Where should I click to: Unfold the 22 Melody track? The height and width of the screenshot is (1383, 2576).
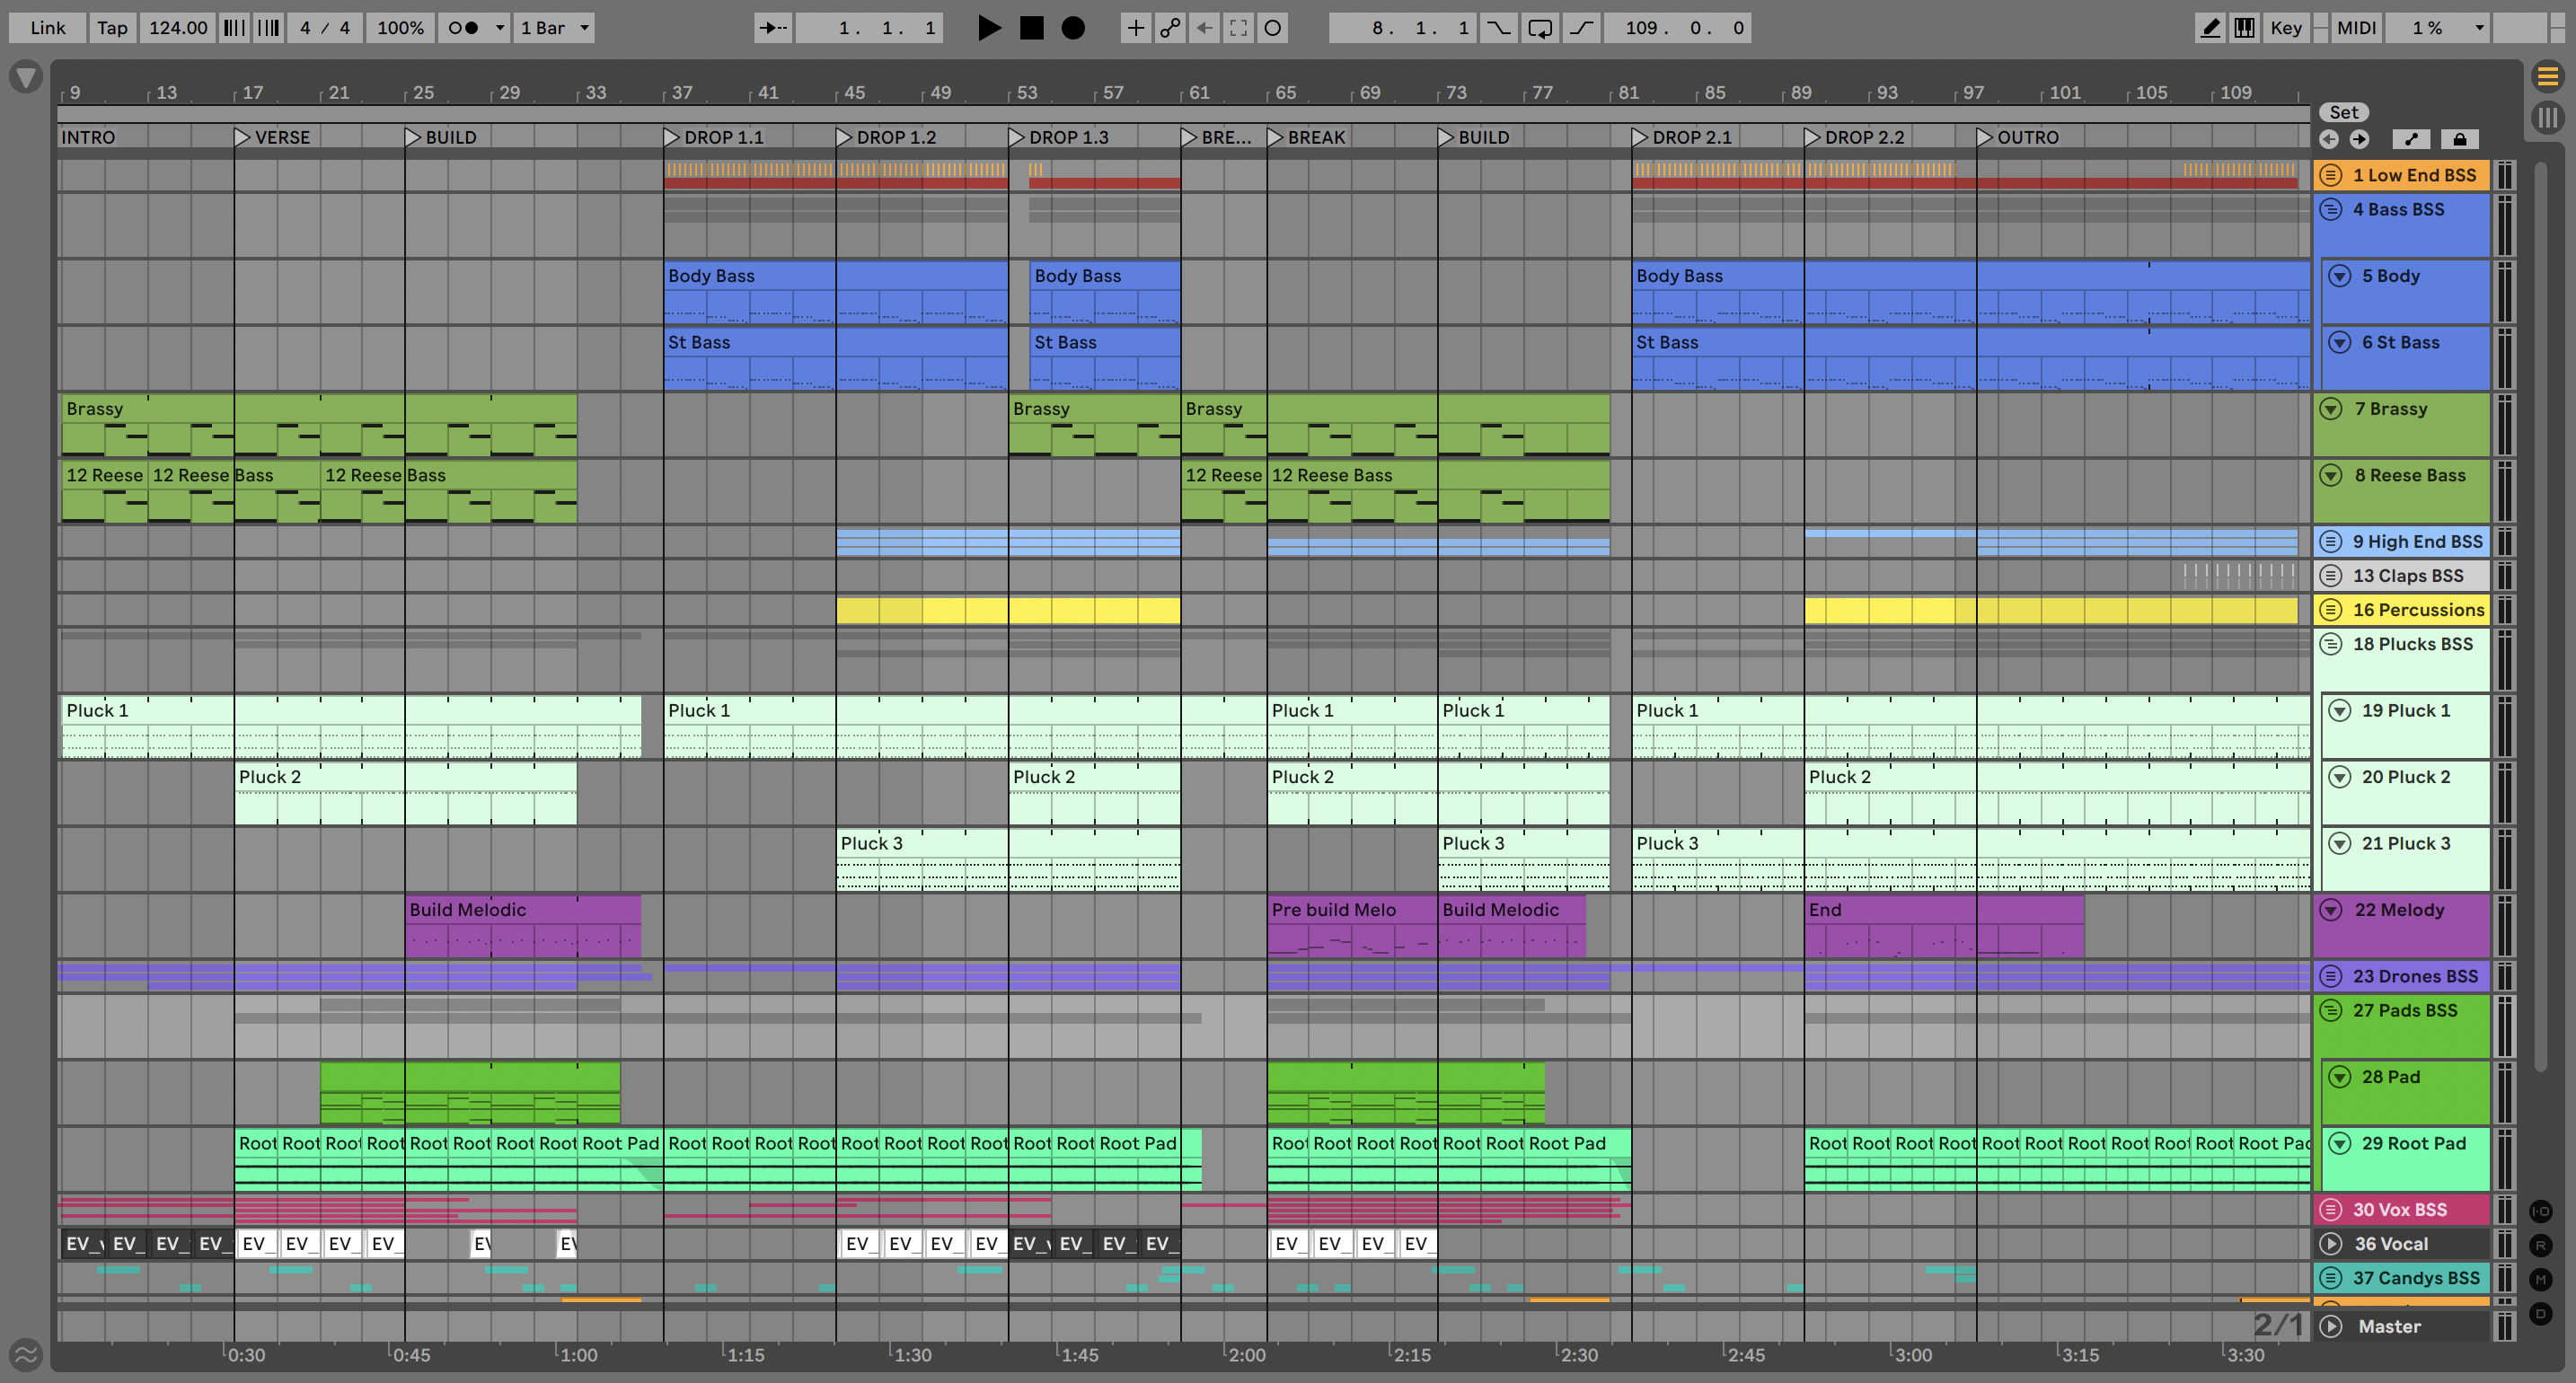tap(2331, 910)
